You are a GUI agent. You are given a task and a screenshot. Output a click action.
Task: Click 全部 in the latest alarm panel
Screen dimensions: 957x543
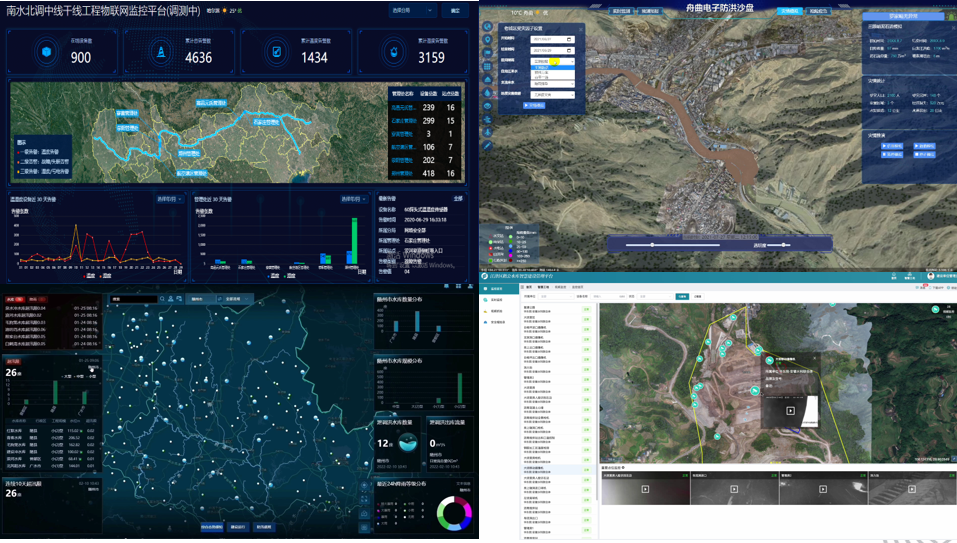(458, 199)
